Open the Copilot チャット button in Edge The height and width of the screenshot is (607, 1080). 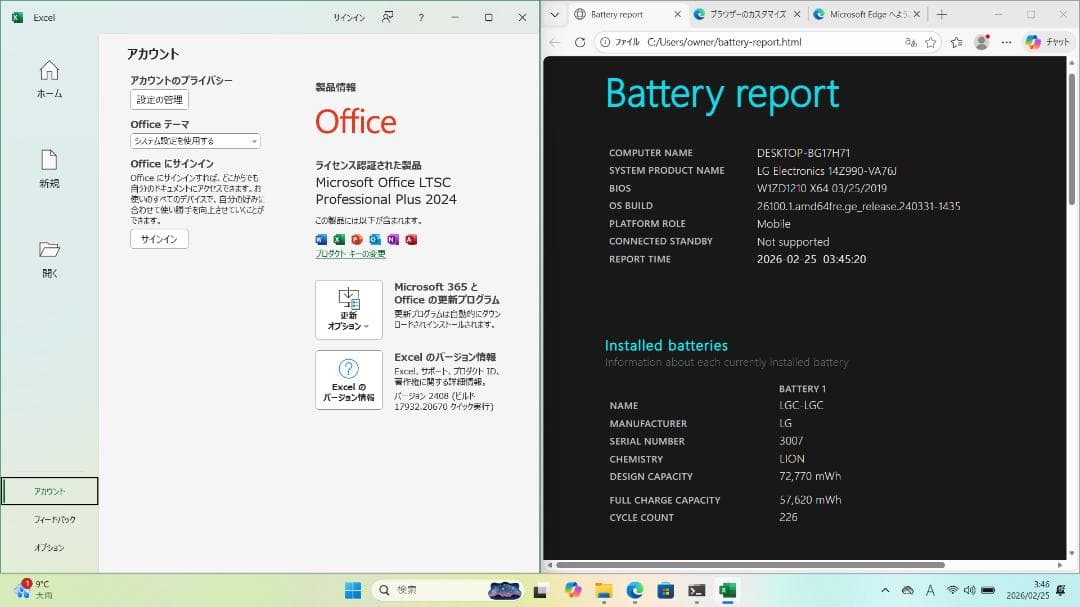click(x=1047, y=42)
